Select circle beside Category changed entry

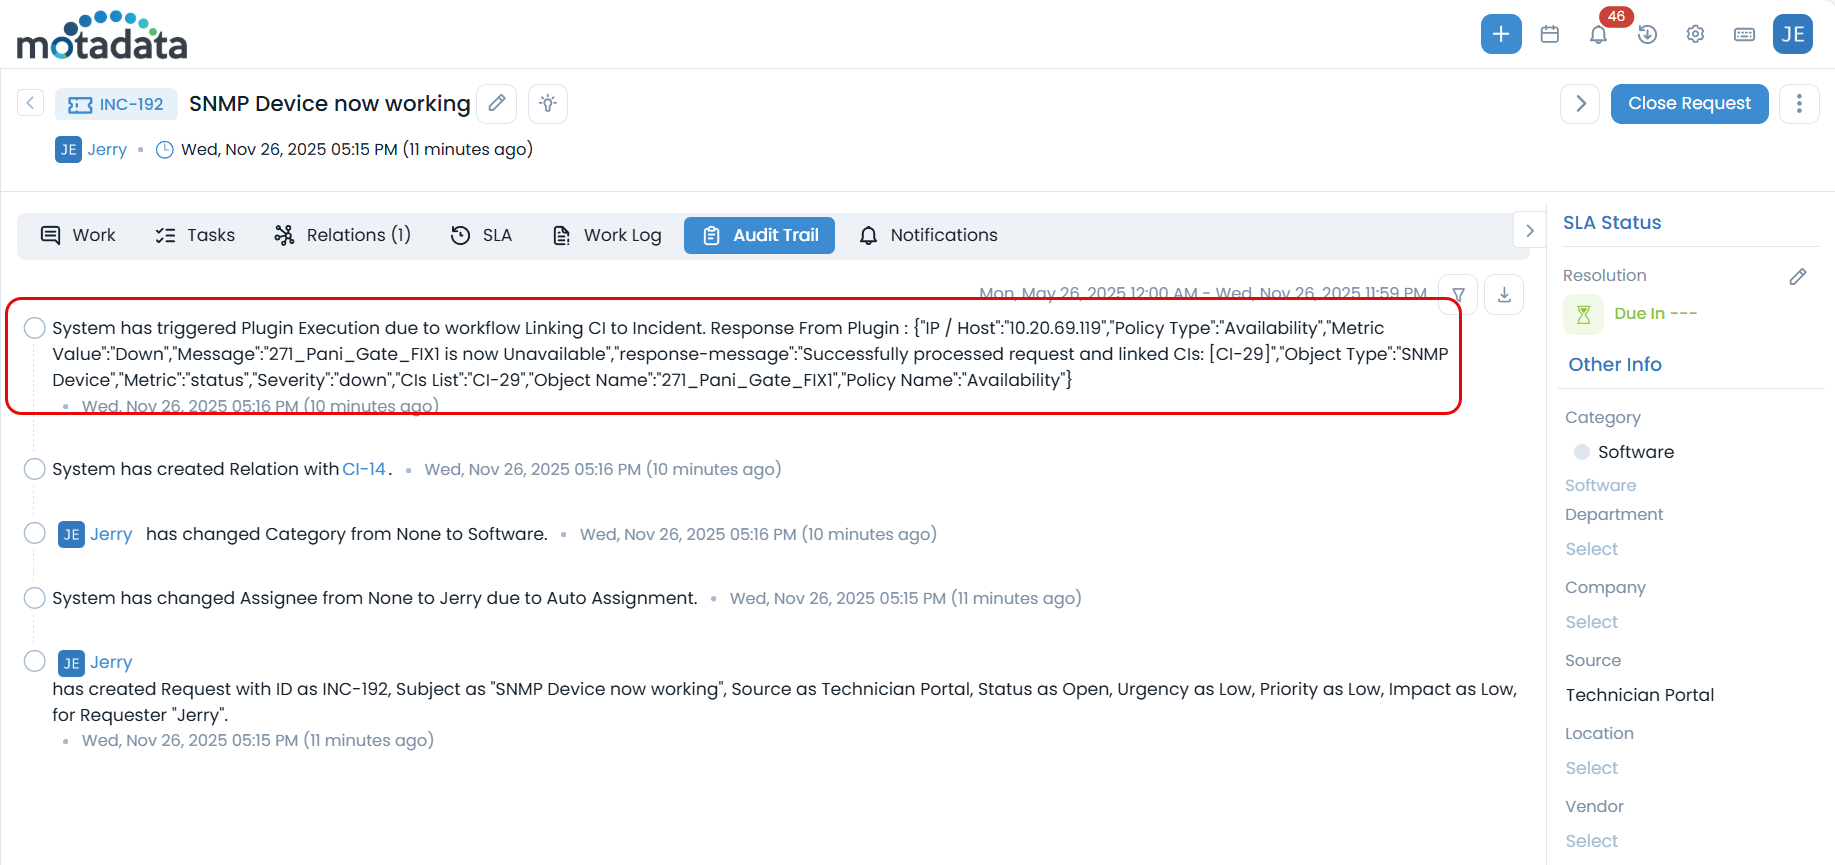(35, 533)
